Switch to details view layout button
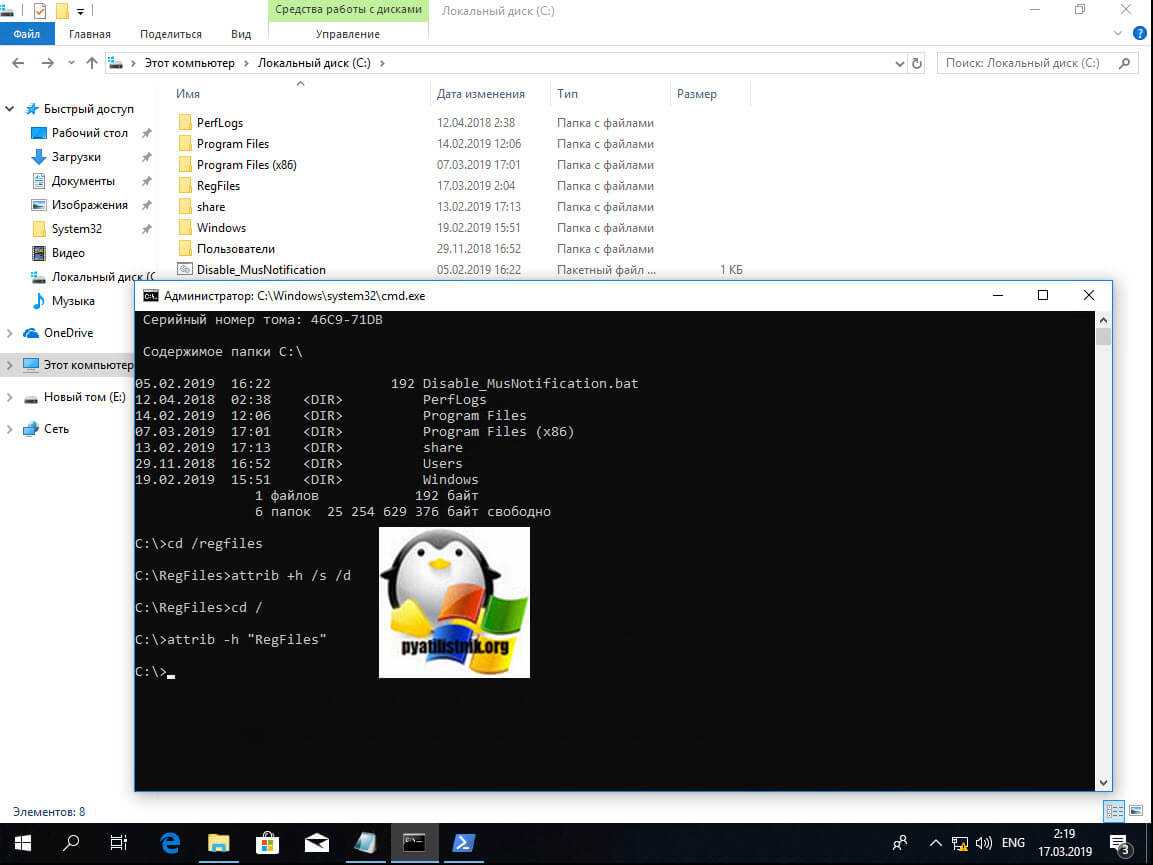1153x865 pixels. click(1113, 810)
